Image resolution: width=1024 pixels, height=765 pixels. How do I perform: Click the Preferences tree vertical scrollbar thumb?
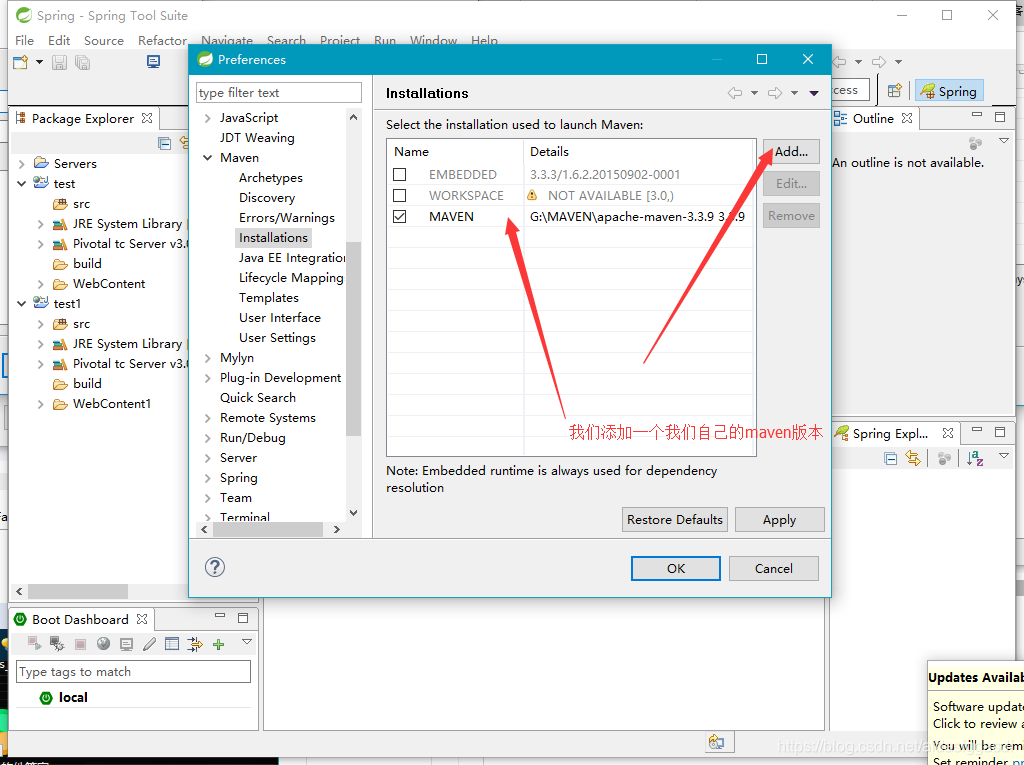point(353,338)
